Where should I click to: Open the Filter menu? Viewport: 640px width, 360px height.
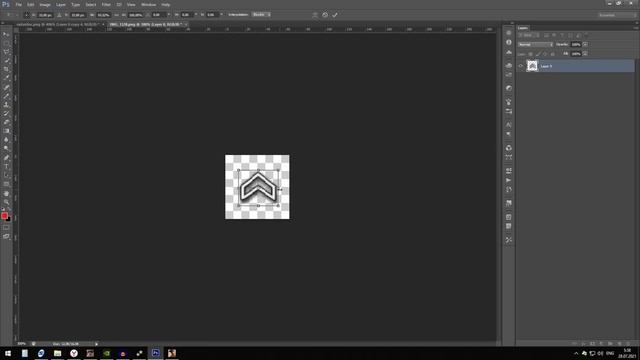(x=106, y=4)
